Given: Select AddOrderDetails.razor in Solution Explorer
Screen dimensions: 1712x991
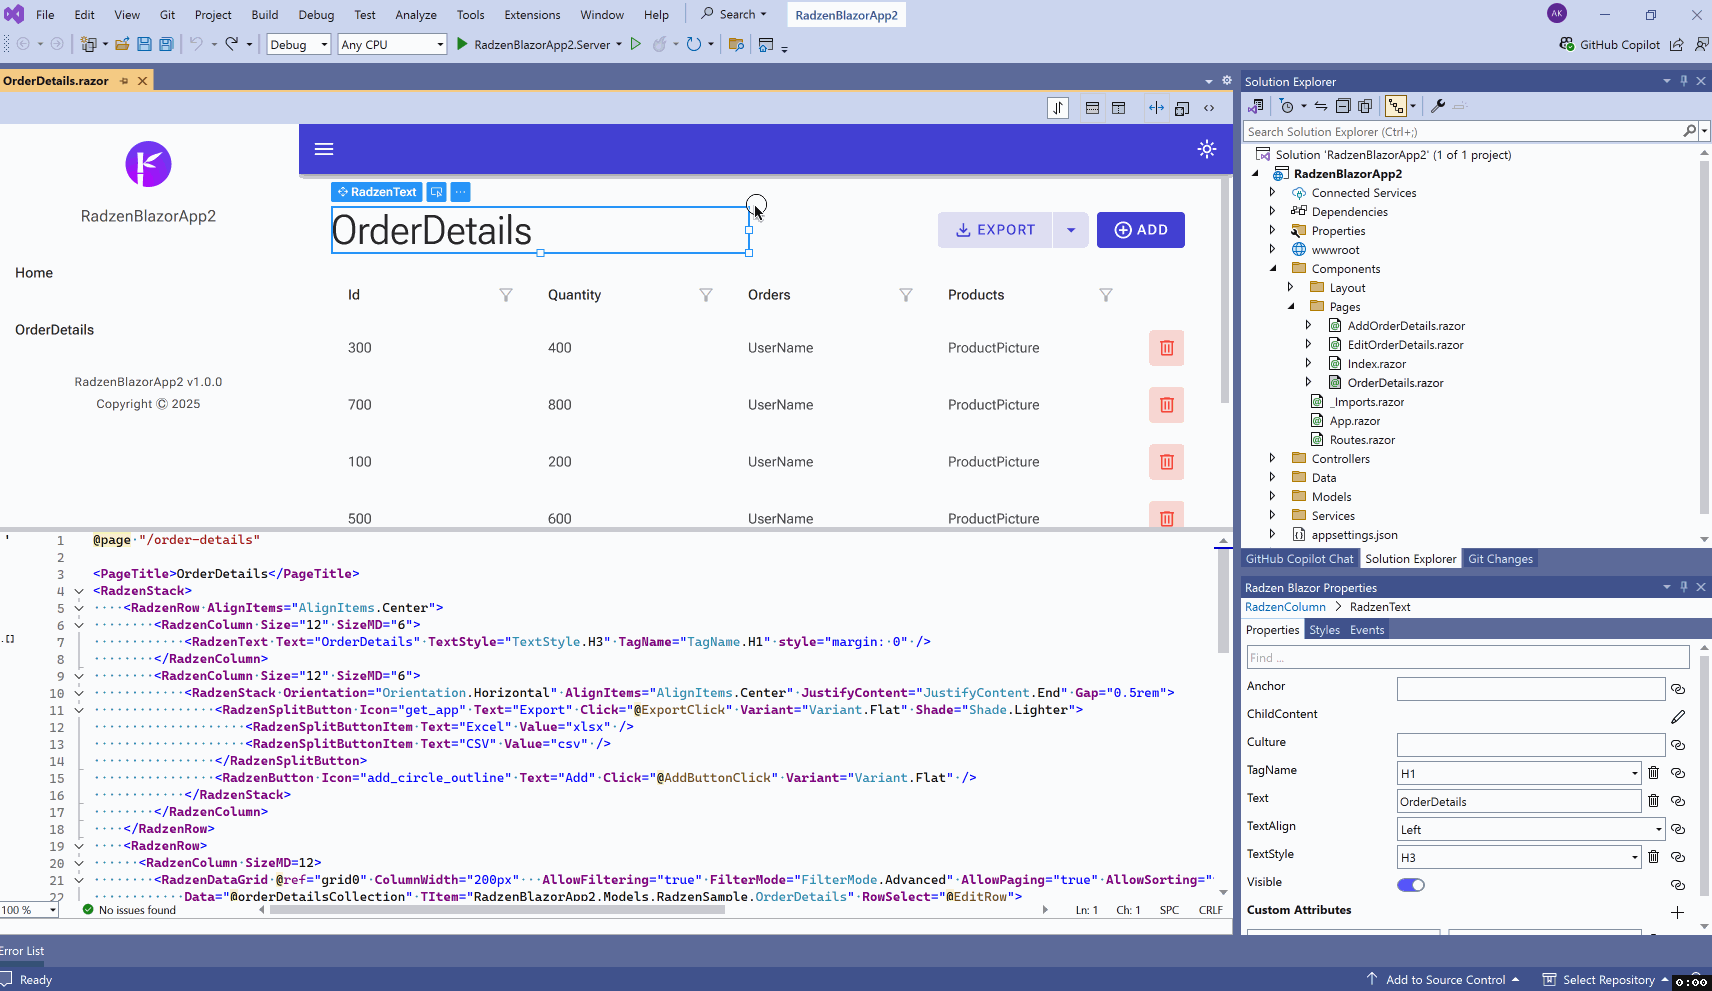Looking at the screenshot, I should click(1405, 326).
